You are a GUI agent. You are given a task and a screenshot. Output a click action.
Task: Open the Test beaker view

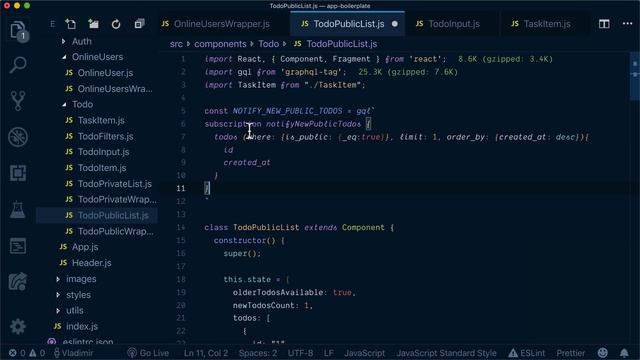tap(18, 209)
